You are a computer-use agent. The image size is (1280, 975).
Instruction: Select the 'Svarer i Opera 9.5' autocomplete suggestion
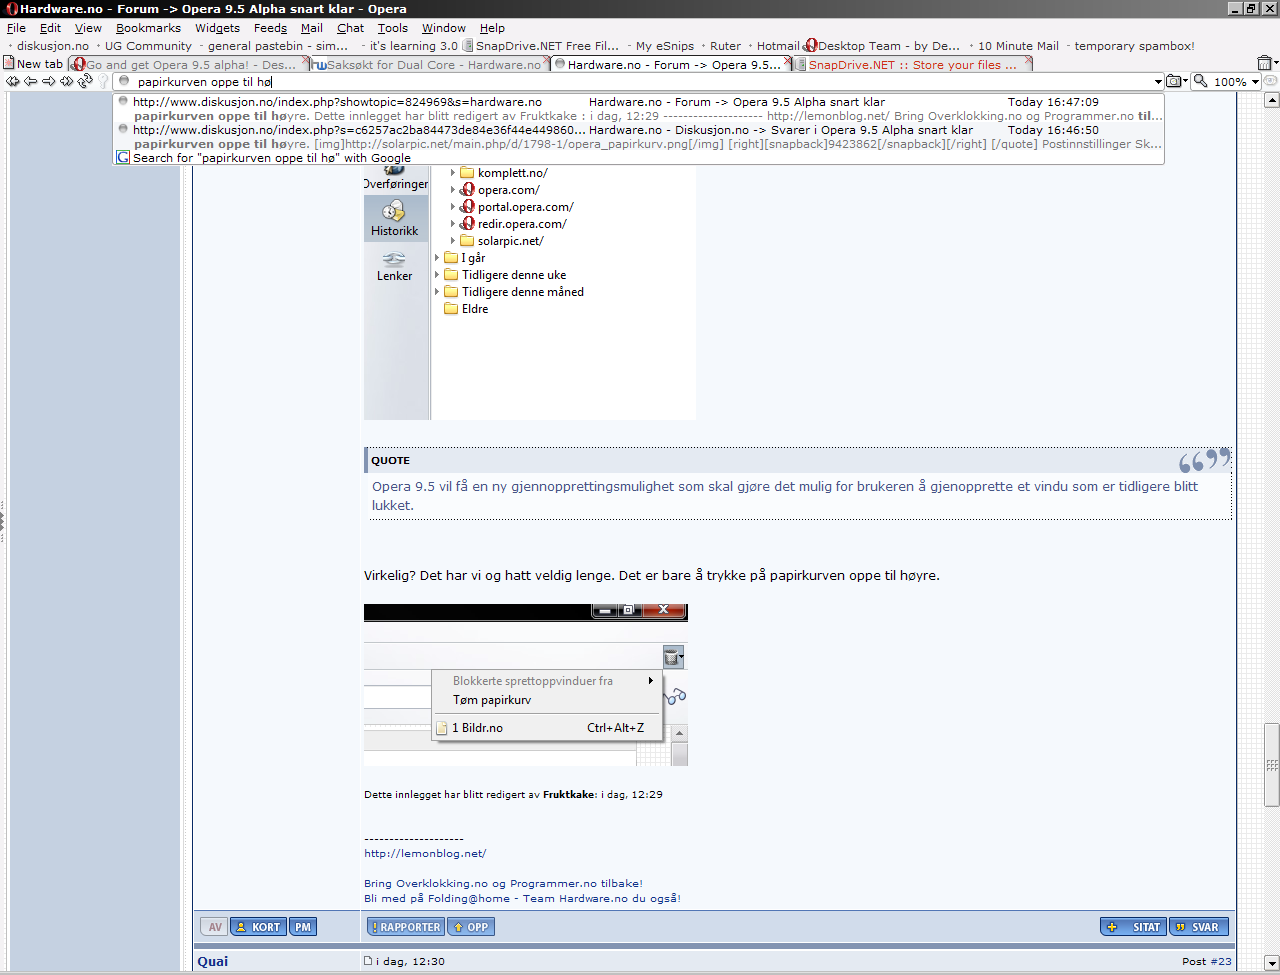coord(640,137)
